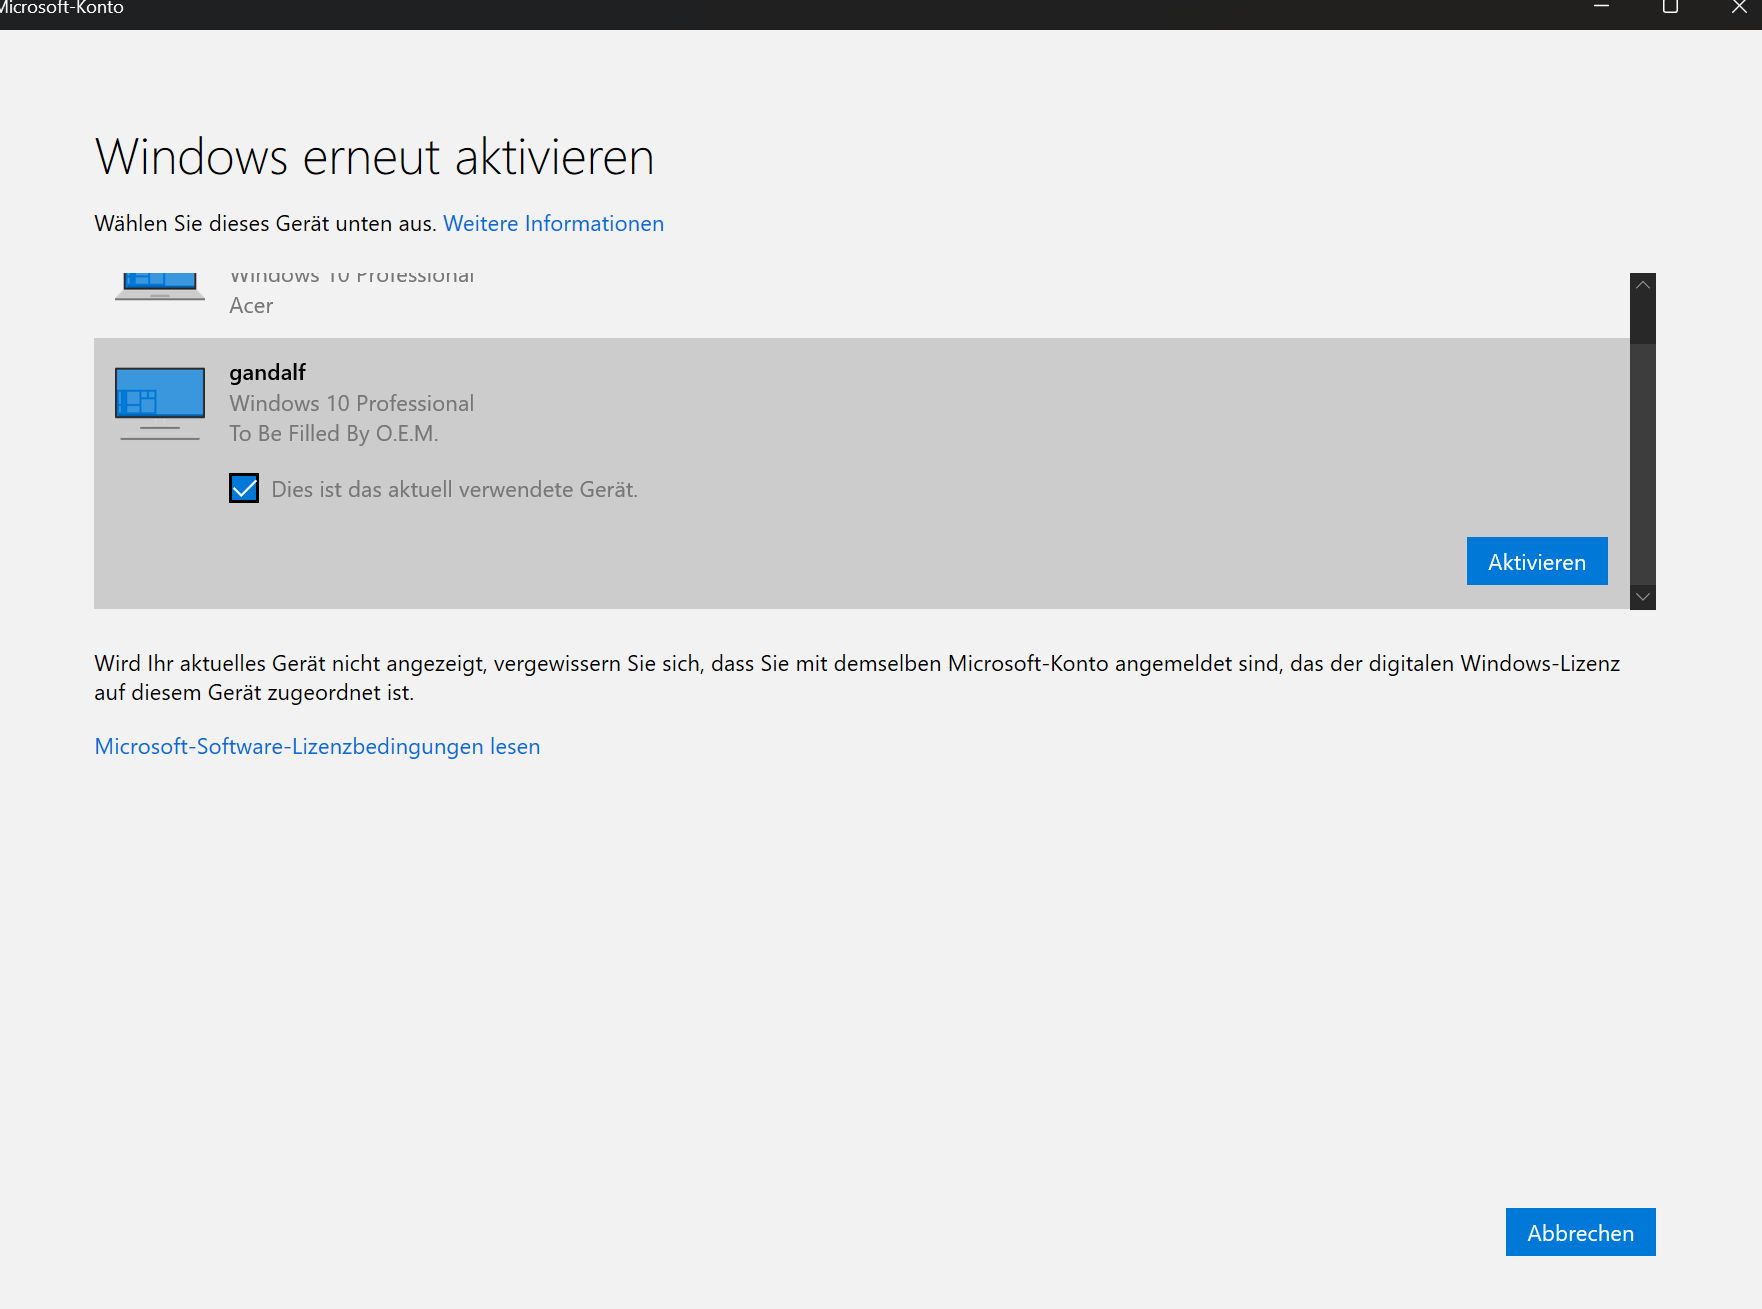This screenshot has height=1309, width=1762.
Task: Click the Aktivieren button
Action: [x=1537, y=561]
